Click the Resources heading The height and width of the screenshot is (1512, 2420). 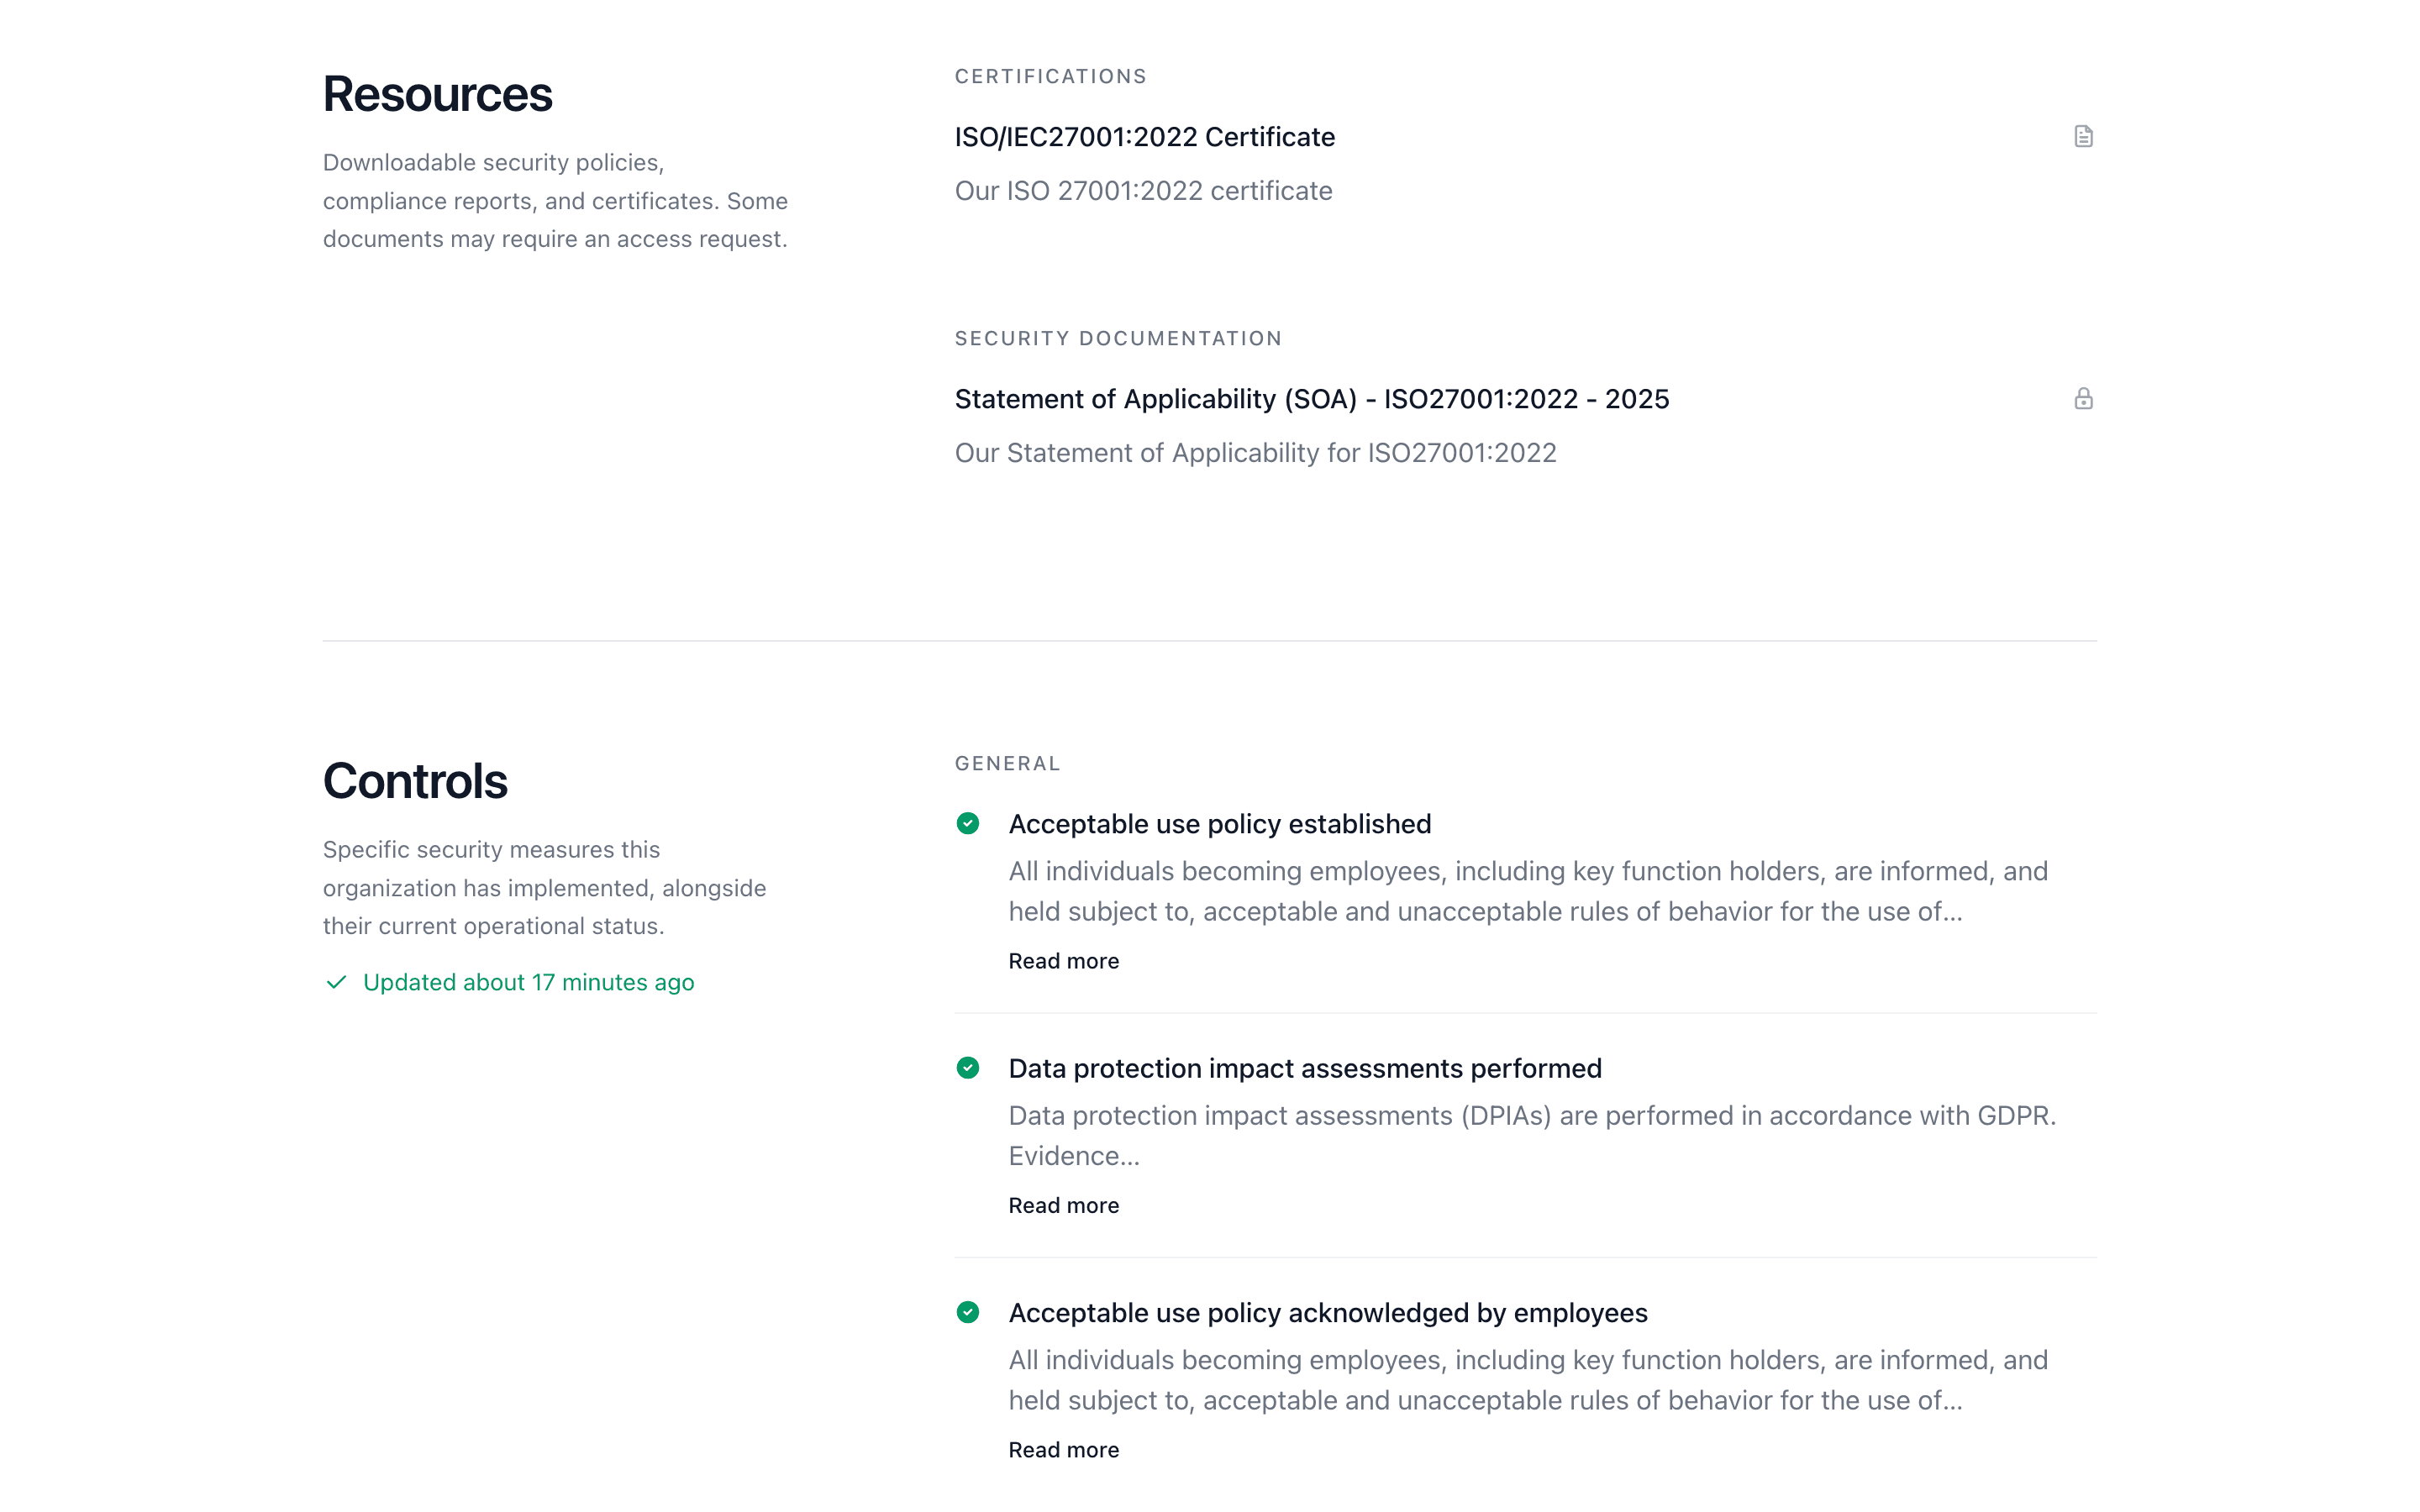[437, 94]
